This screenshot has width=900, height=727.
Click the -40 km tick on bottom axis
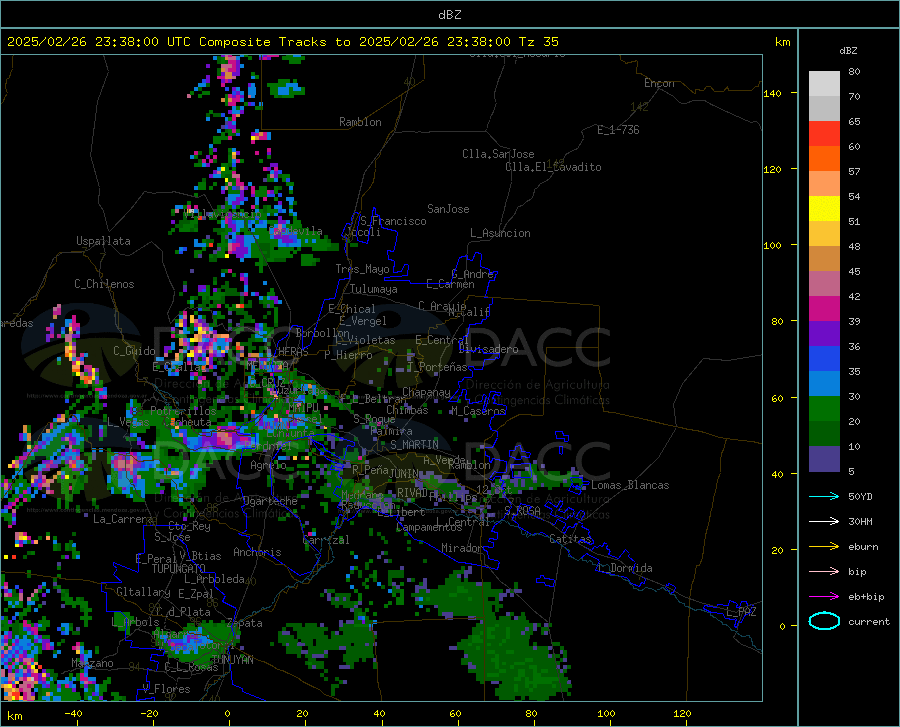tap(73, 713)
